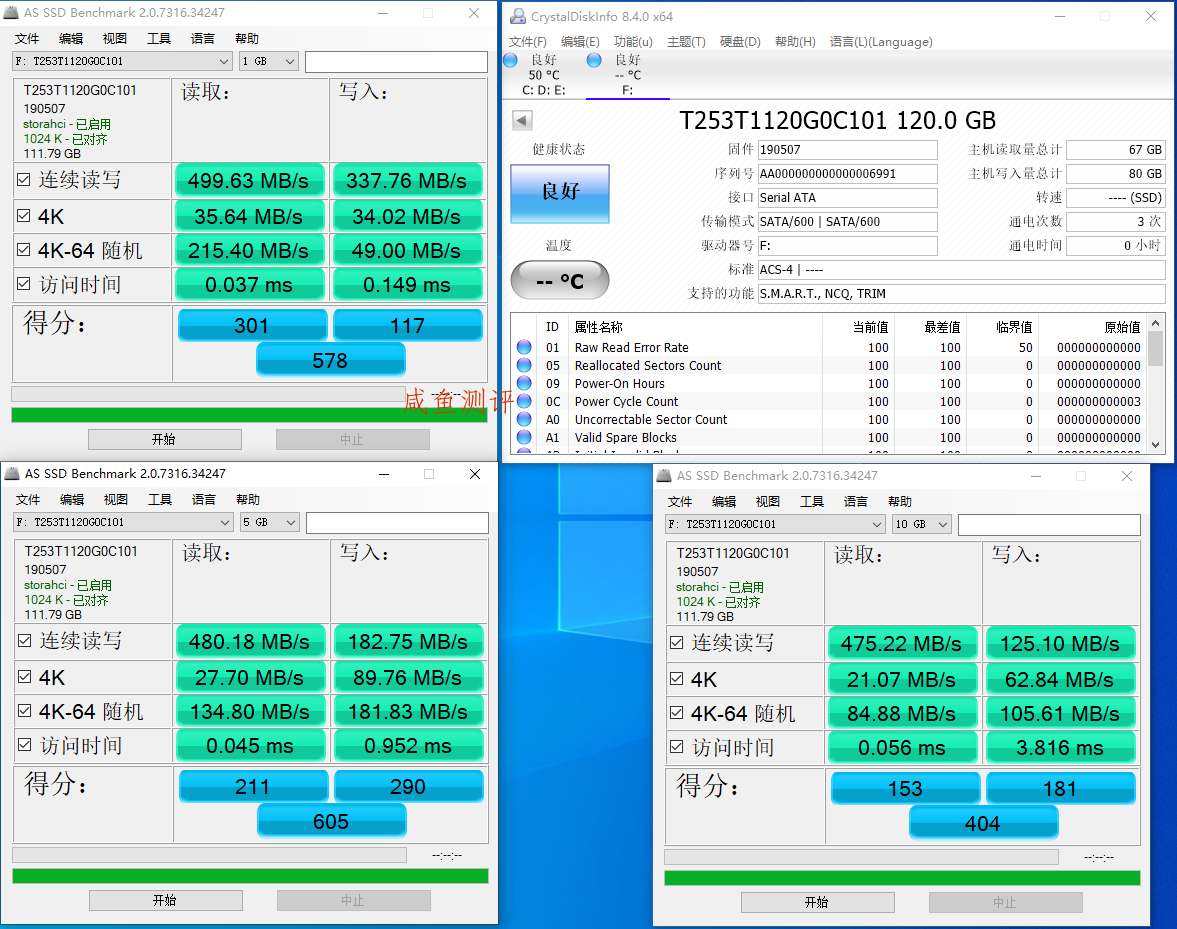Open the drive dropdown in the 1 GB AS SSD window
The height and width of the screenshot is (929, 1177).
(122, 62)
